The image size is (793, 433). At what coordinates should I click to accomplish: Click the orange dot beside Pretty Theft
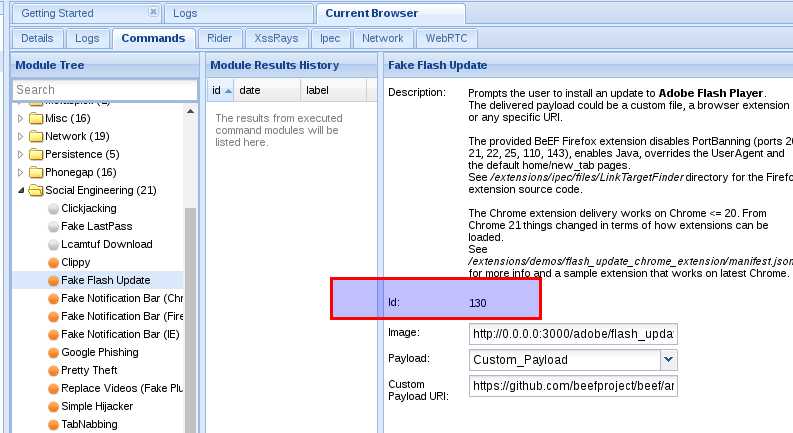click(53, 371)
